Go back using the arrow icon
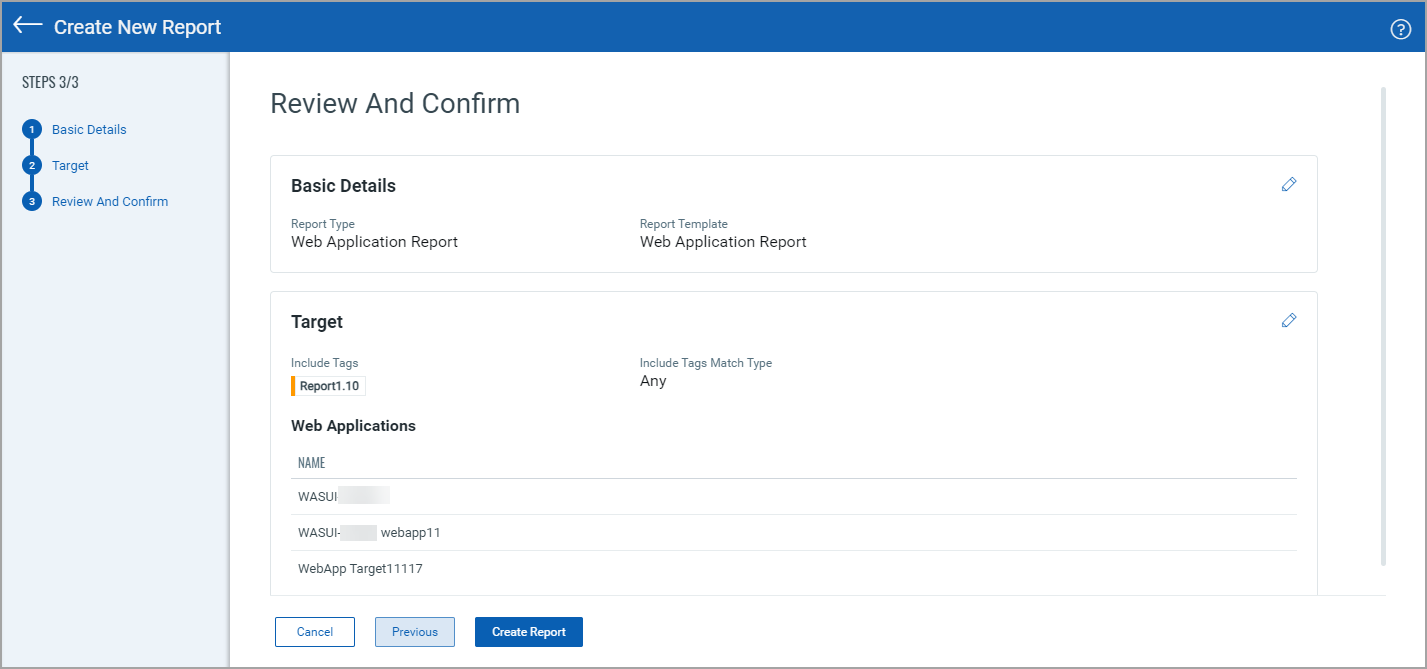The width and height of the screenshot is (1427, 669). point(27,26)
